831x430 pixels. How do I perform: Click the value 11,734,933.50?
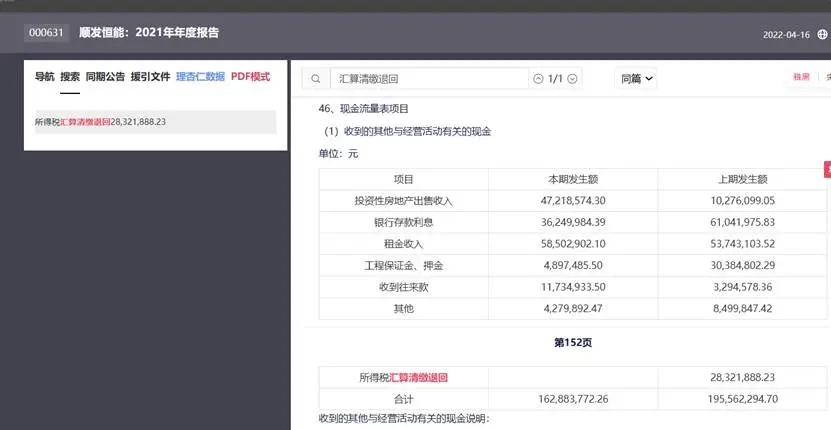click(573, 287)
